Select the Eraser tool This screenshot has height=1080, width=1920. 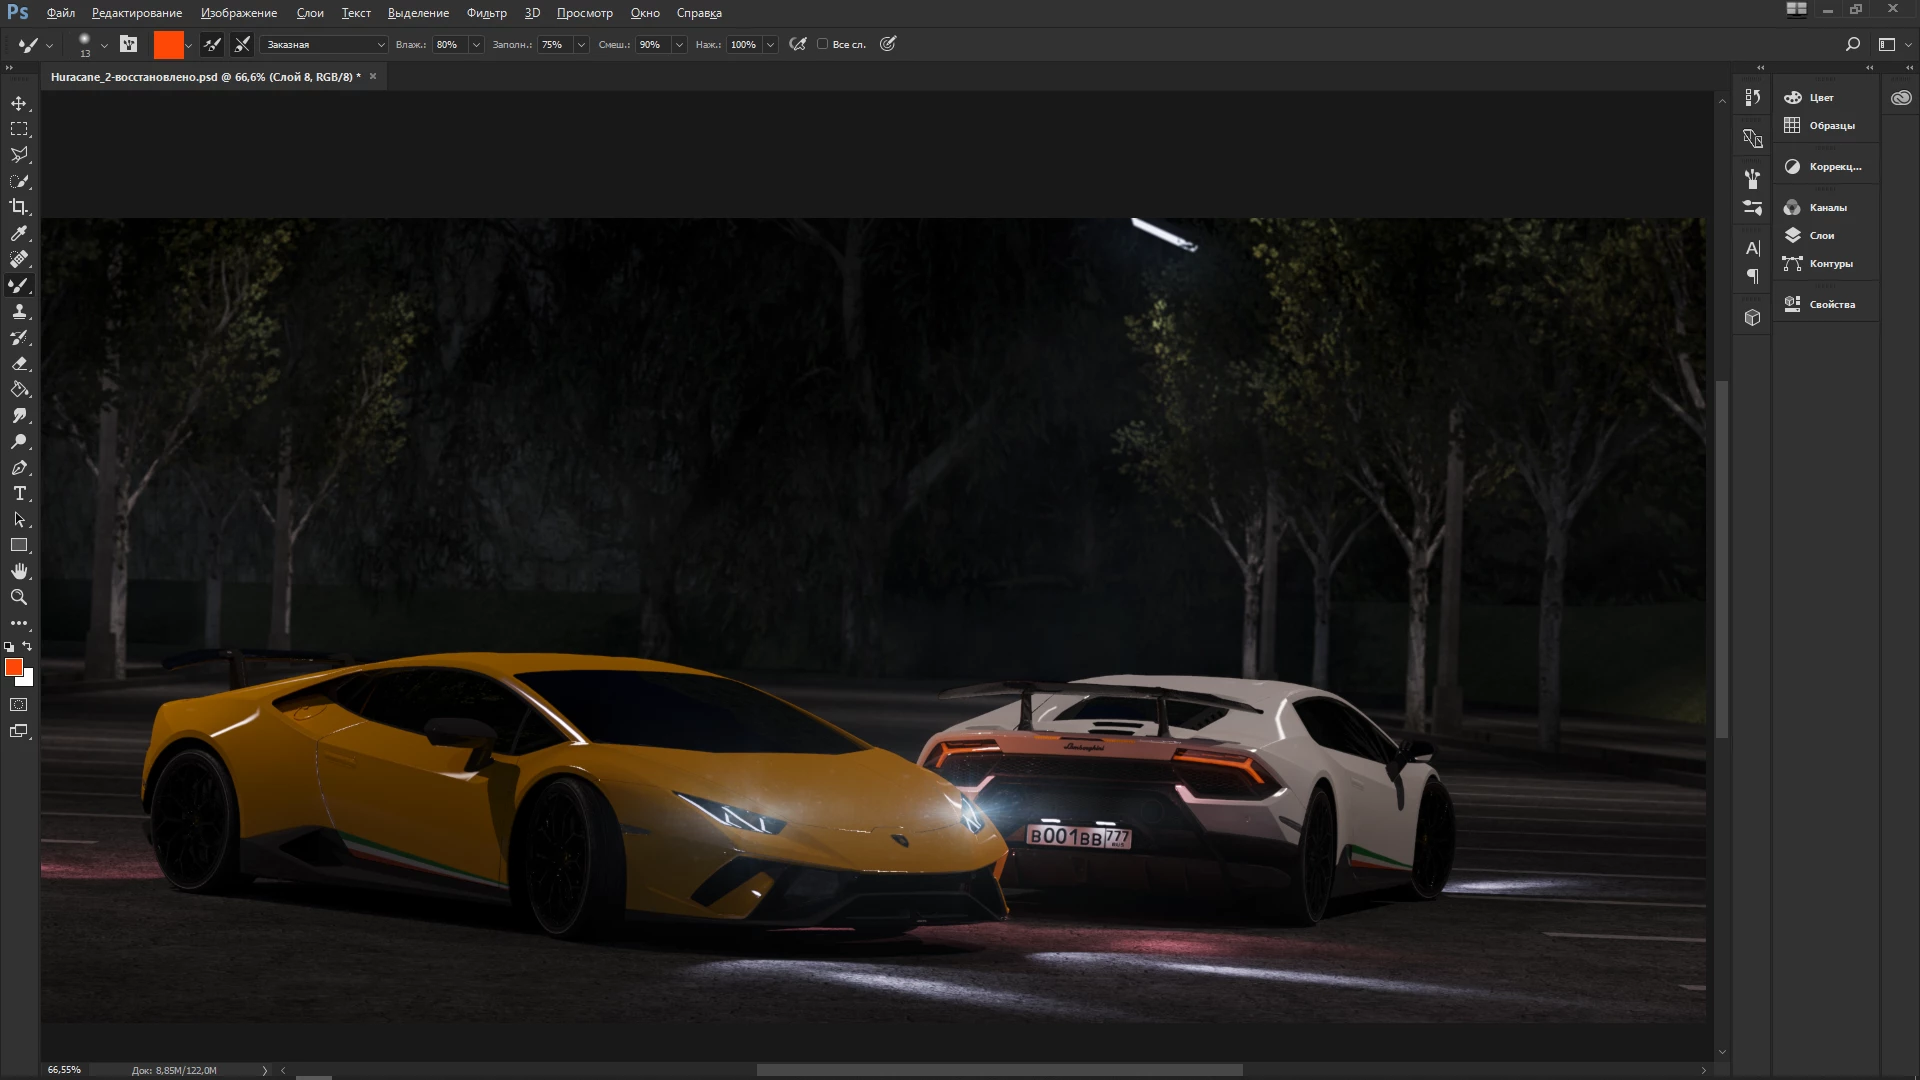(x=19, y=364)
